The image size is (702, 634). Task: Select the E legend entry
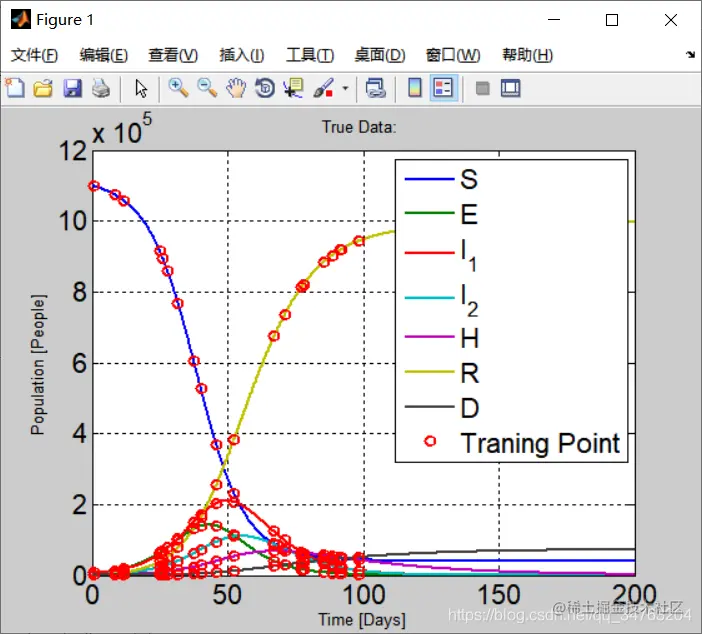(x=441, y=214)
